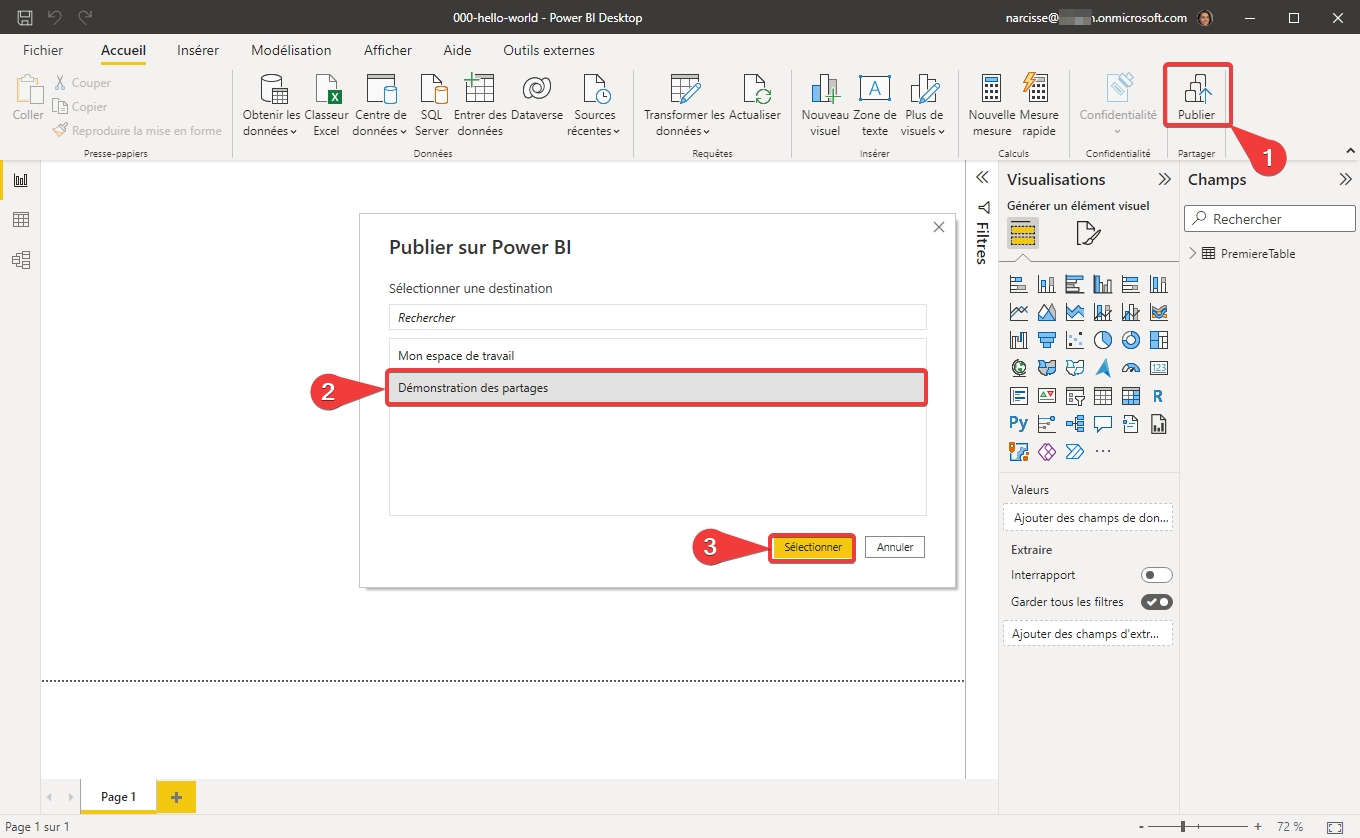
Task: Switch to the Insérer tab
Action: (198, 50)
